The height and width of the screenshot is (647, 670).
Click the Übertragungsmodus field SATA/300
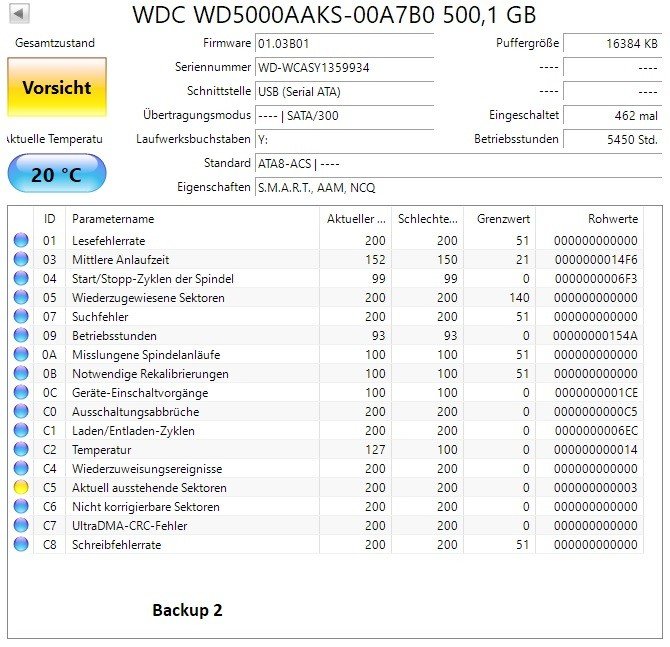[x=344, y=115]
